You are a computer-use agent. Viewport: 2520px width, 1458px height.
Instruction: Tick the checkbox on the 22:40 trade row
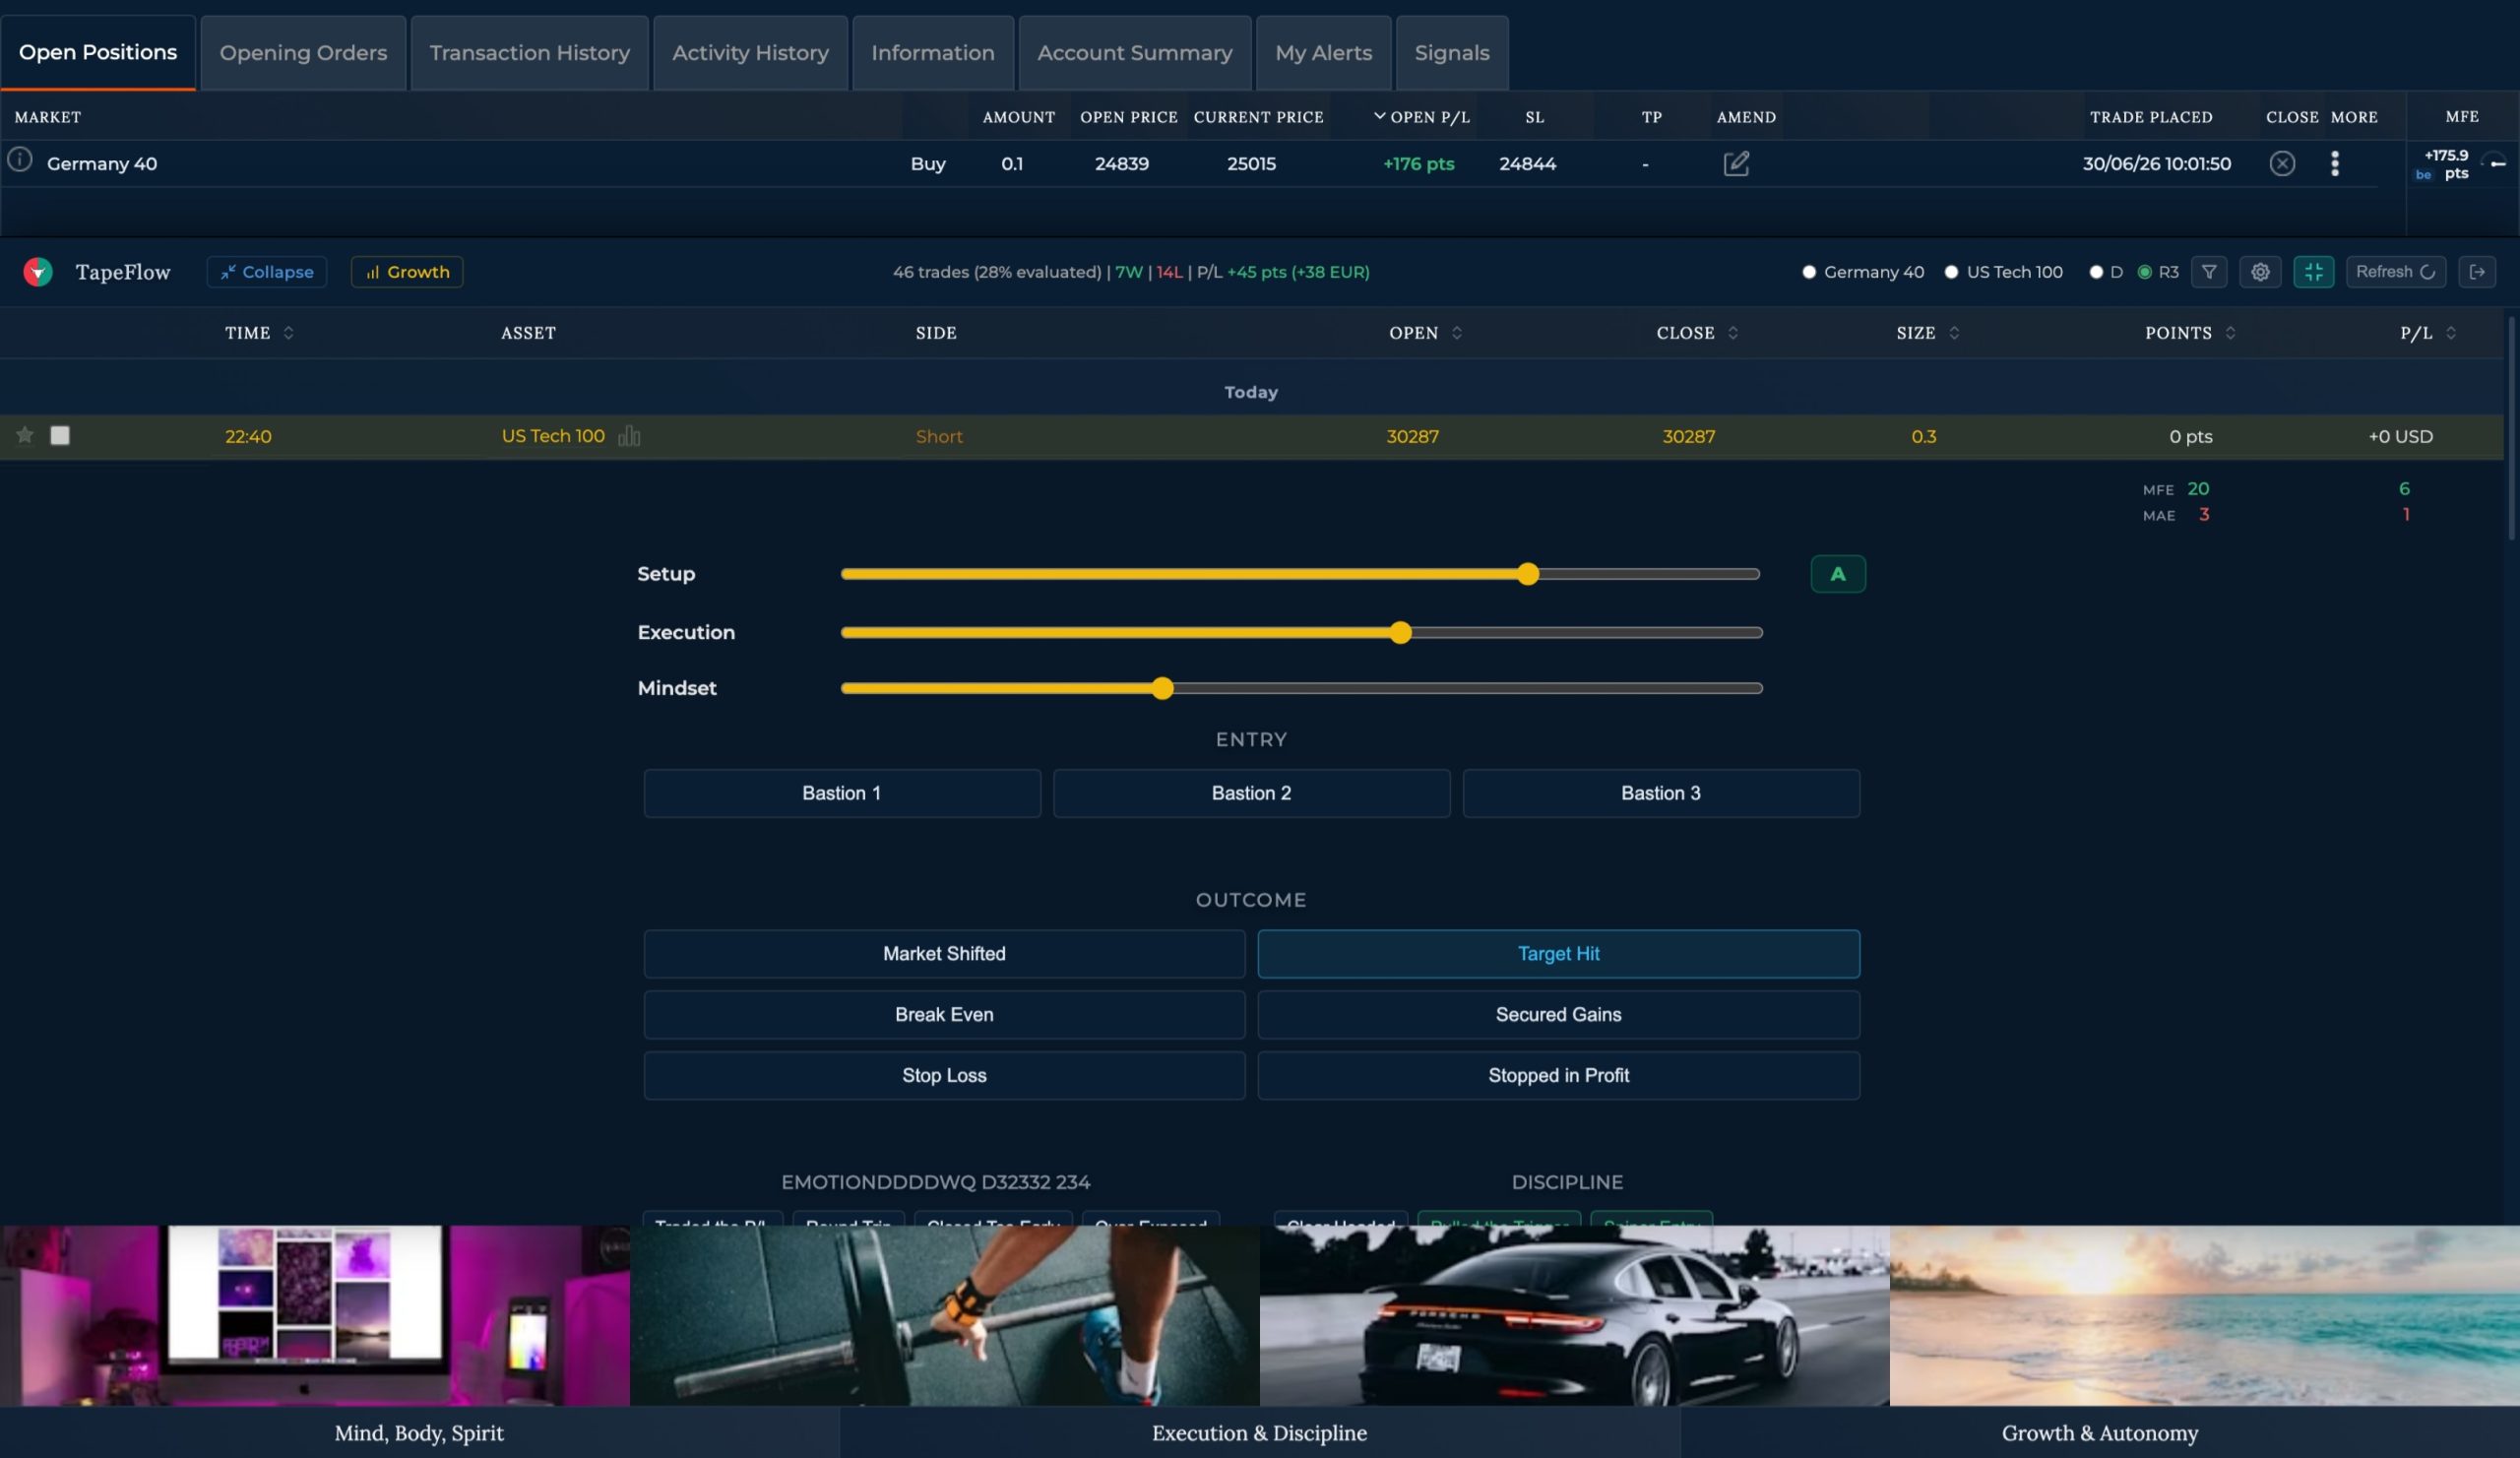coord(60,435)
